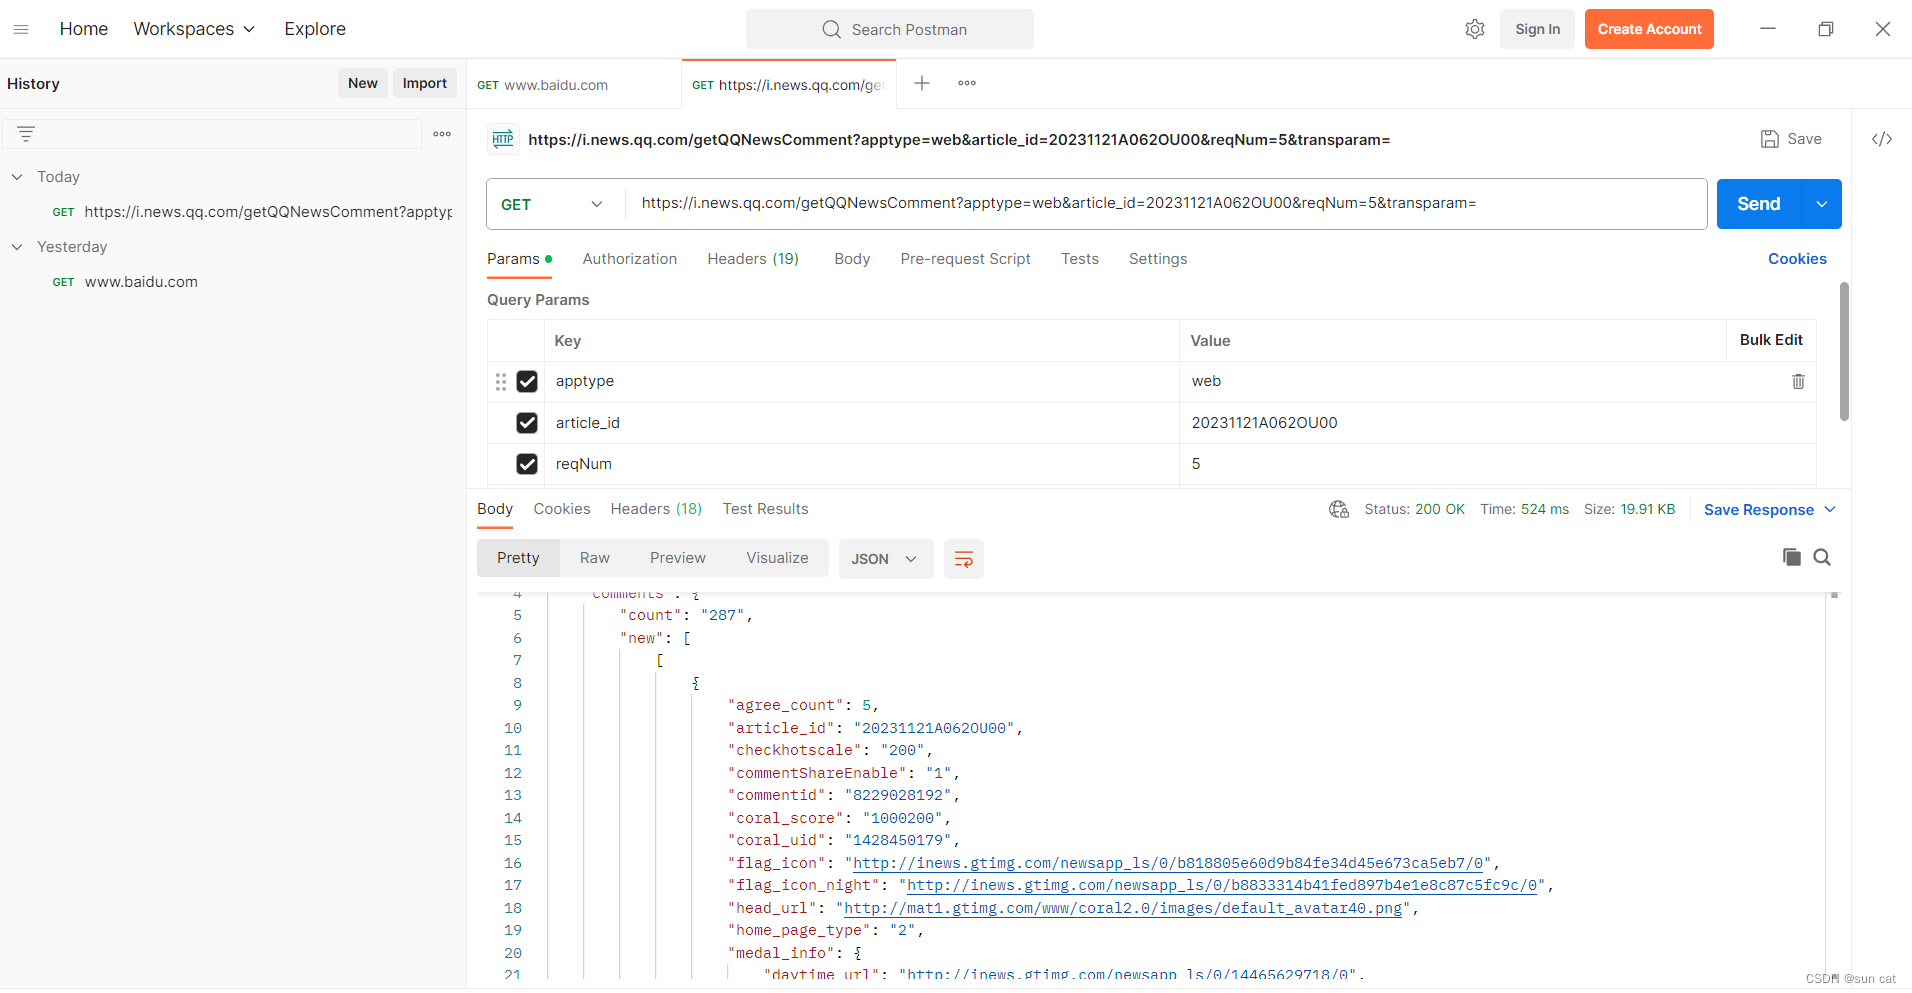Open the Save Response dropdown
Viewport: 1912px width, 993px height.
pos(1770,509)
